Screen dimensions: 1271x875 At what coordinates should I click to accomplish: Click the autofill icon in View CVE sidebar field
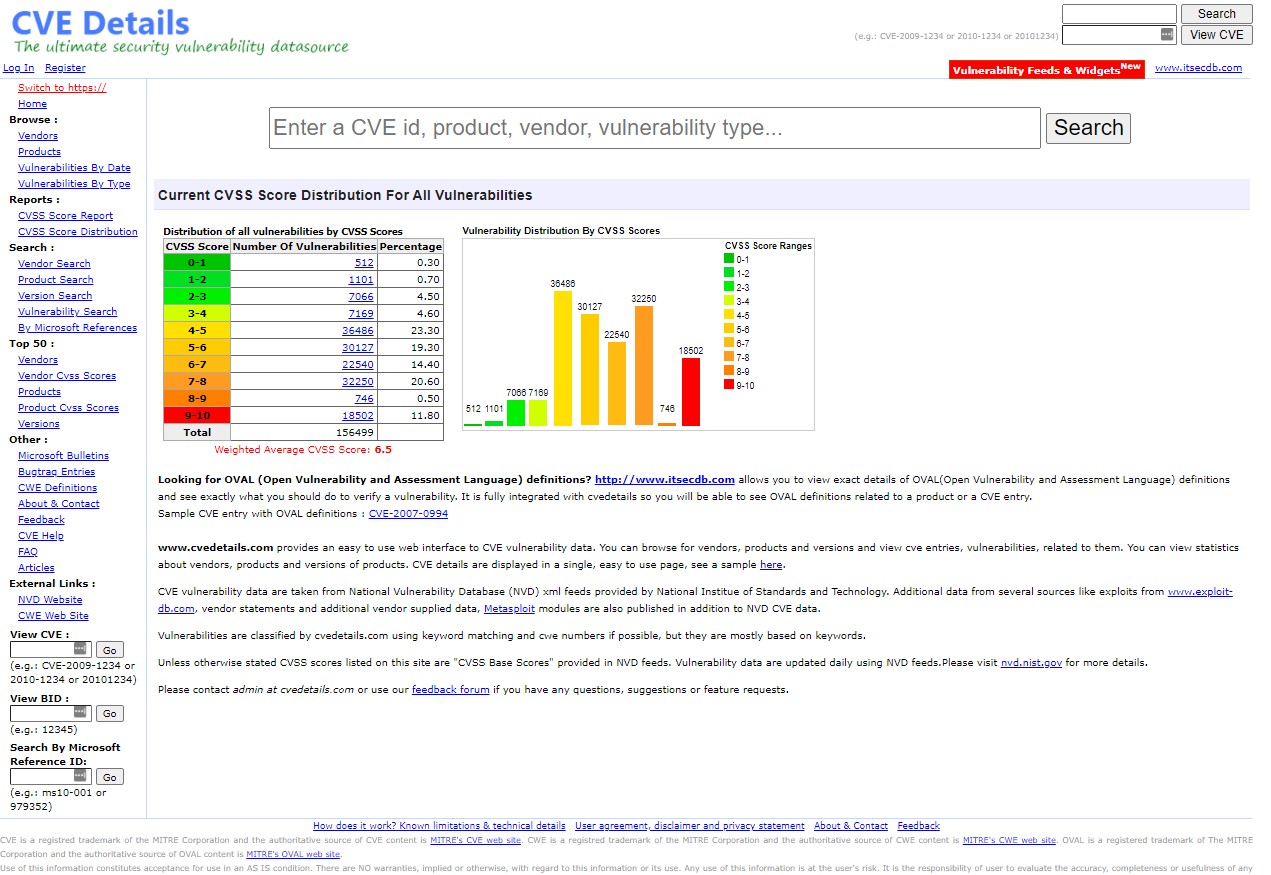click(x=80, y=649)
